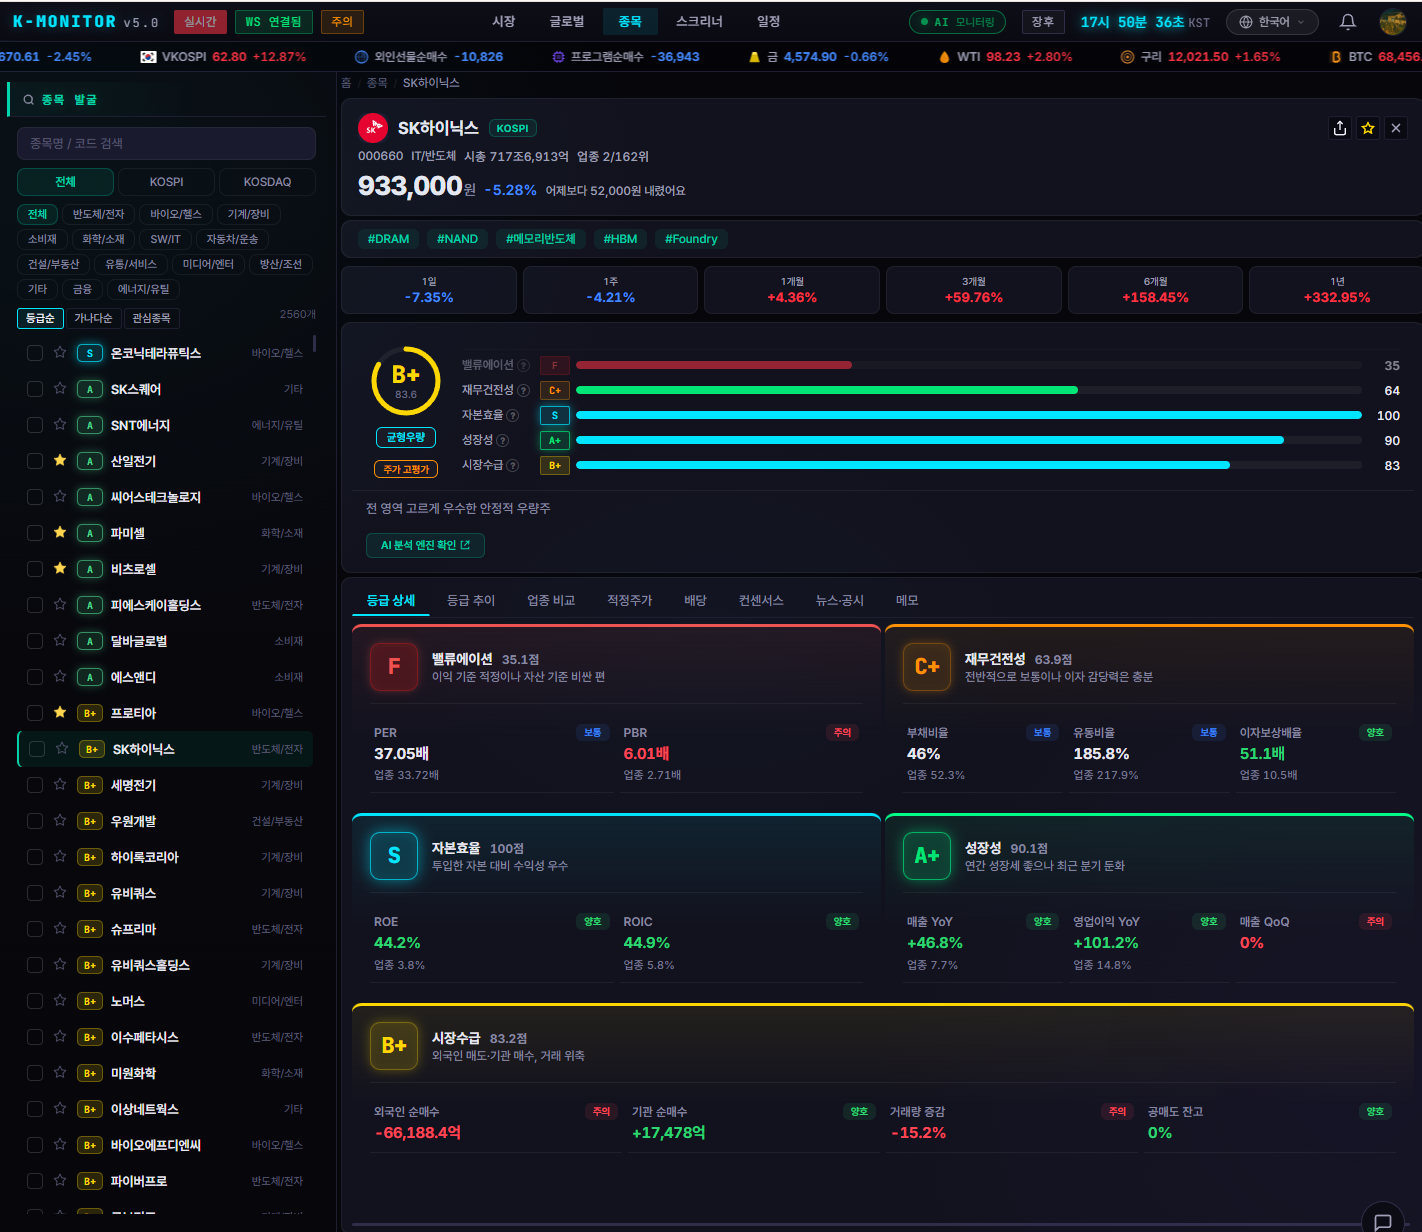Screen dimensions: 1422x1232
Task: Click the AI 분석 엔진 확인 link
Action: click(425, 545)
